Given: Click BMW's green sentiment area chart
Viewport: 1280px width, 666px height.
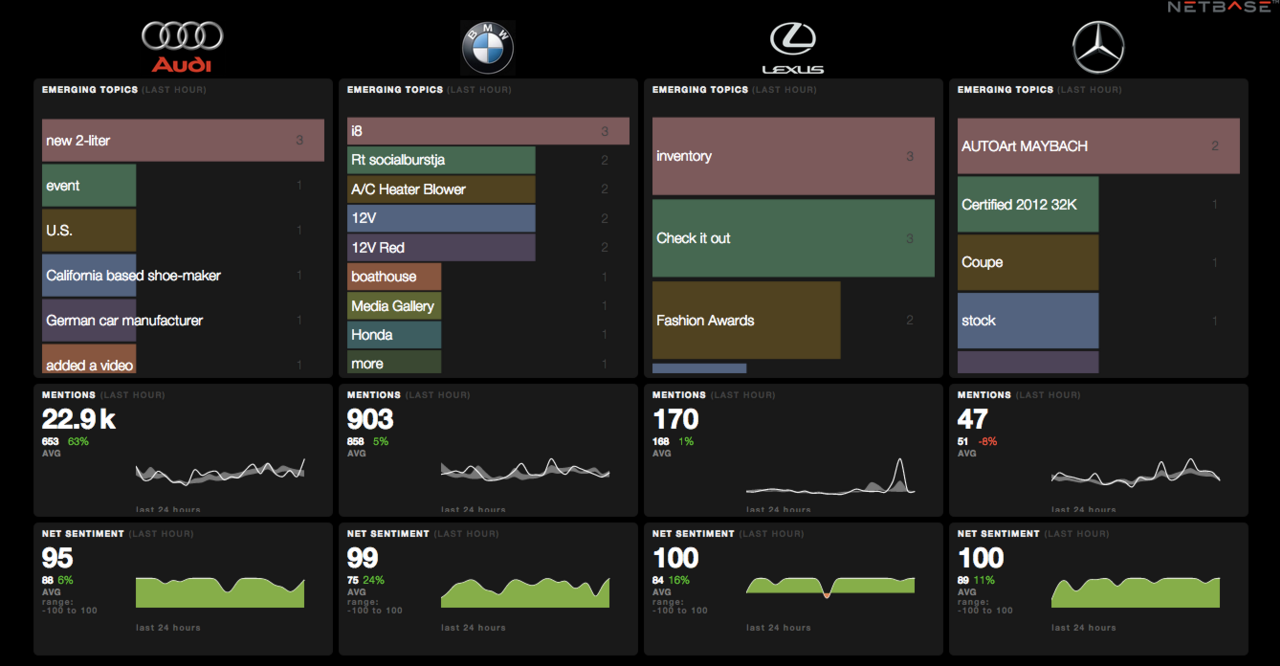Looking at the screenshot, I should [x=525, y=592].
